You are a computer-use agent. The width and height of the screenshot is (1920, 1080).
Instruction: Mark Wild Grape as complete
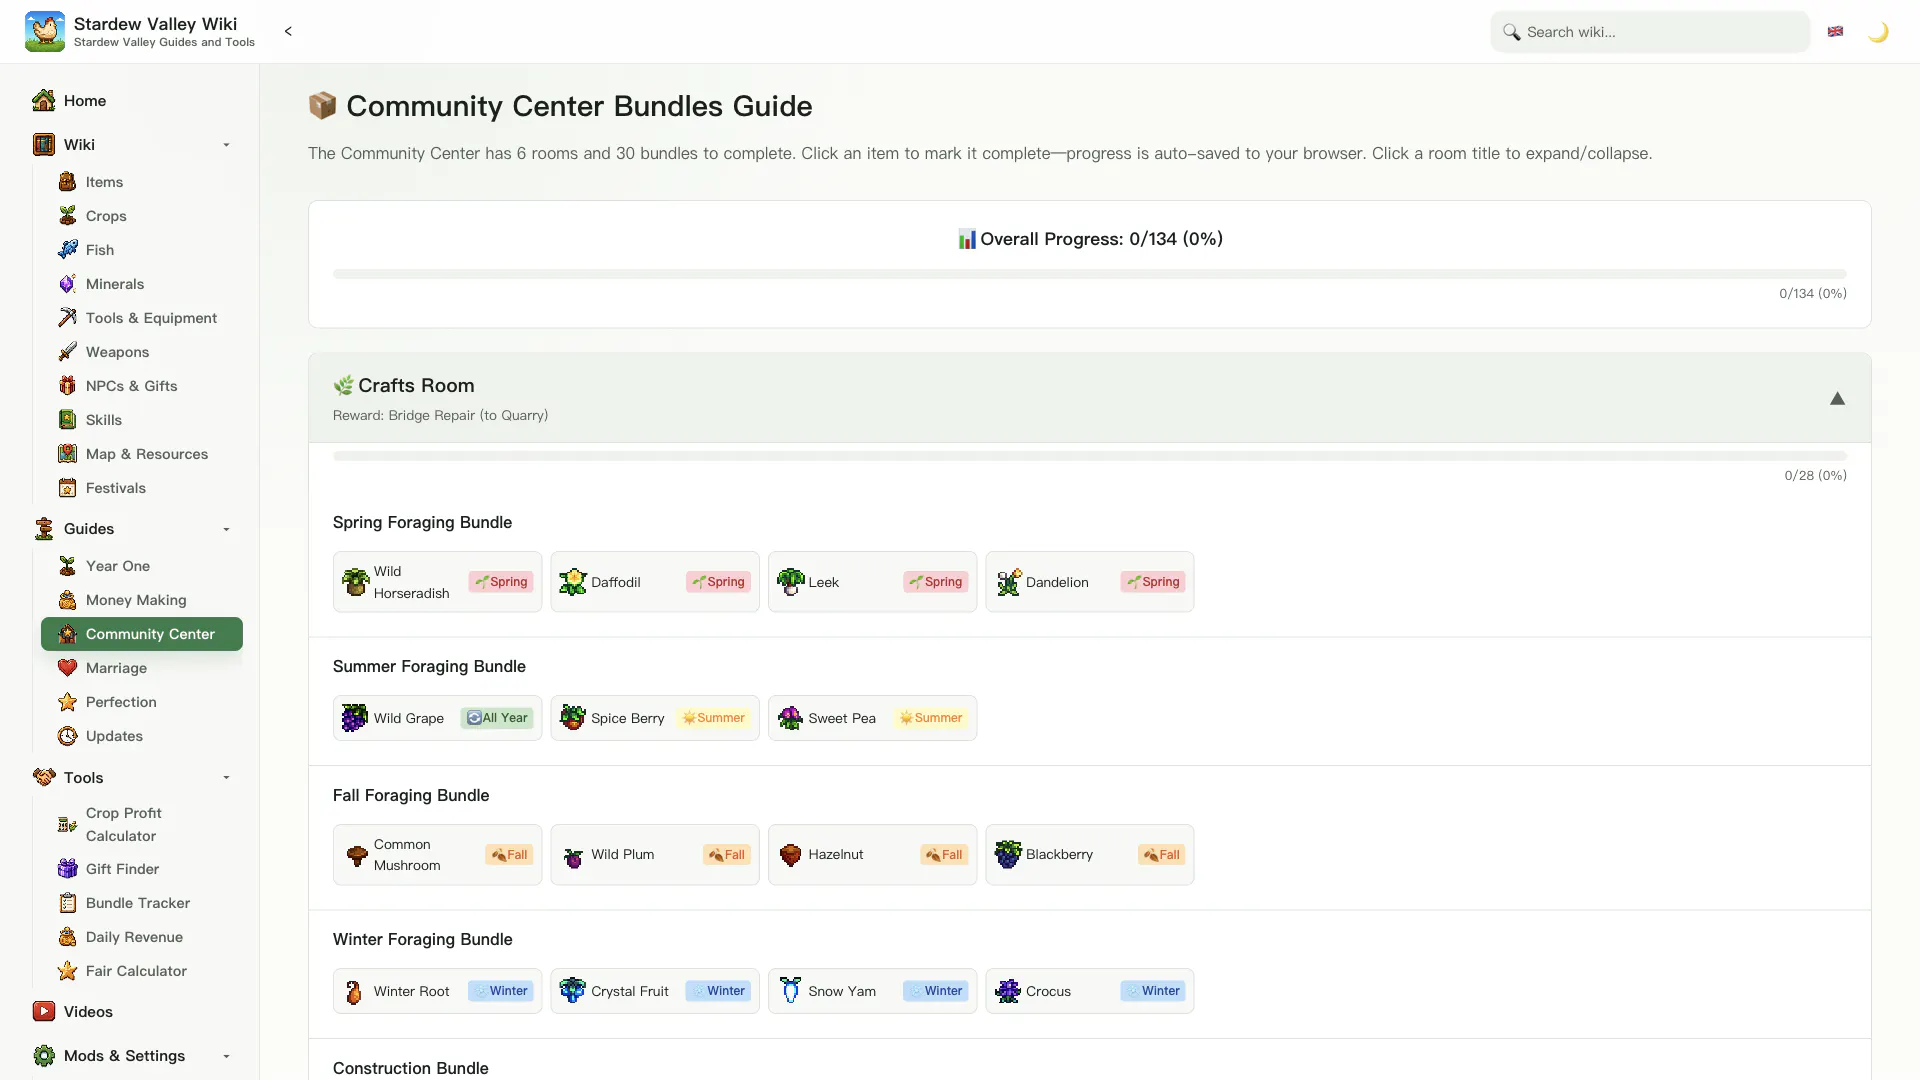coord(437,718)
